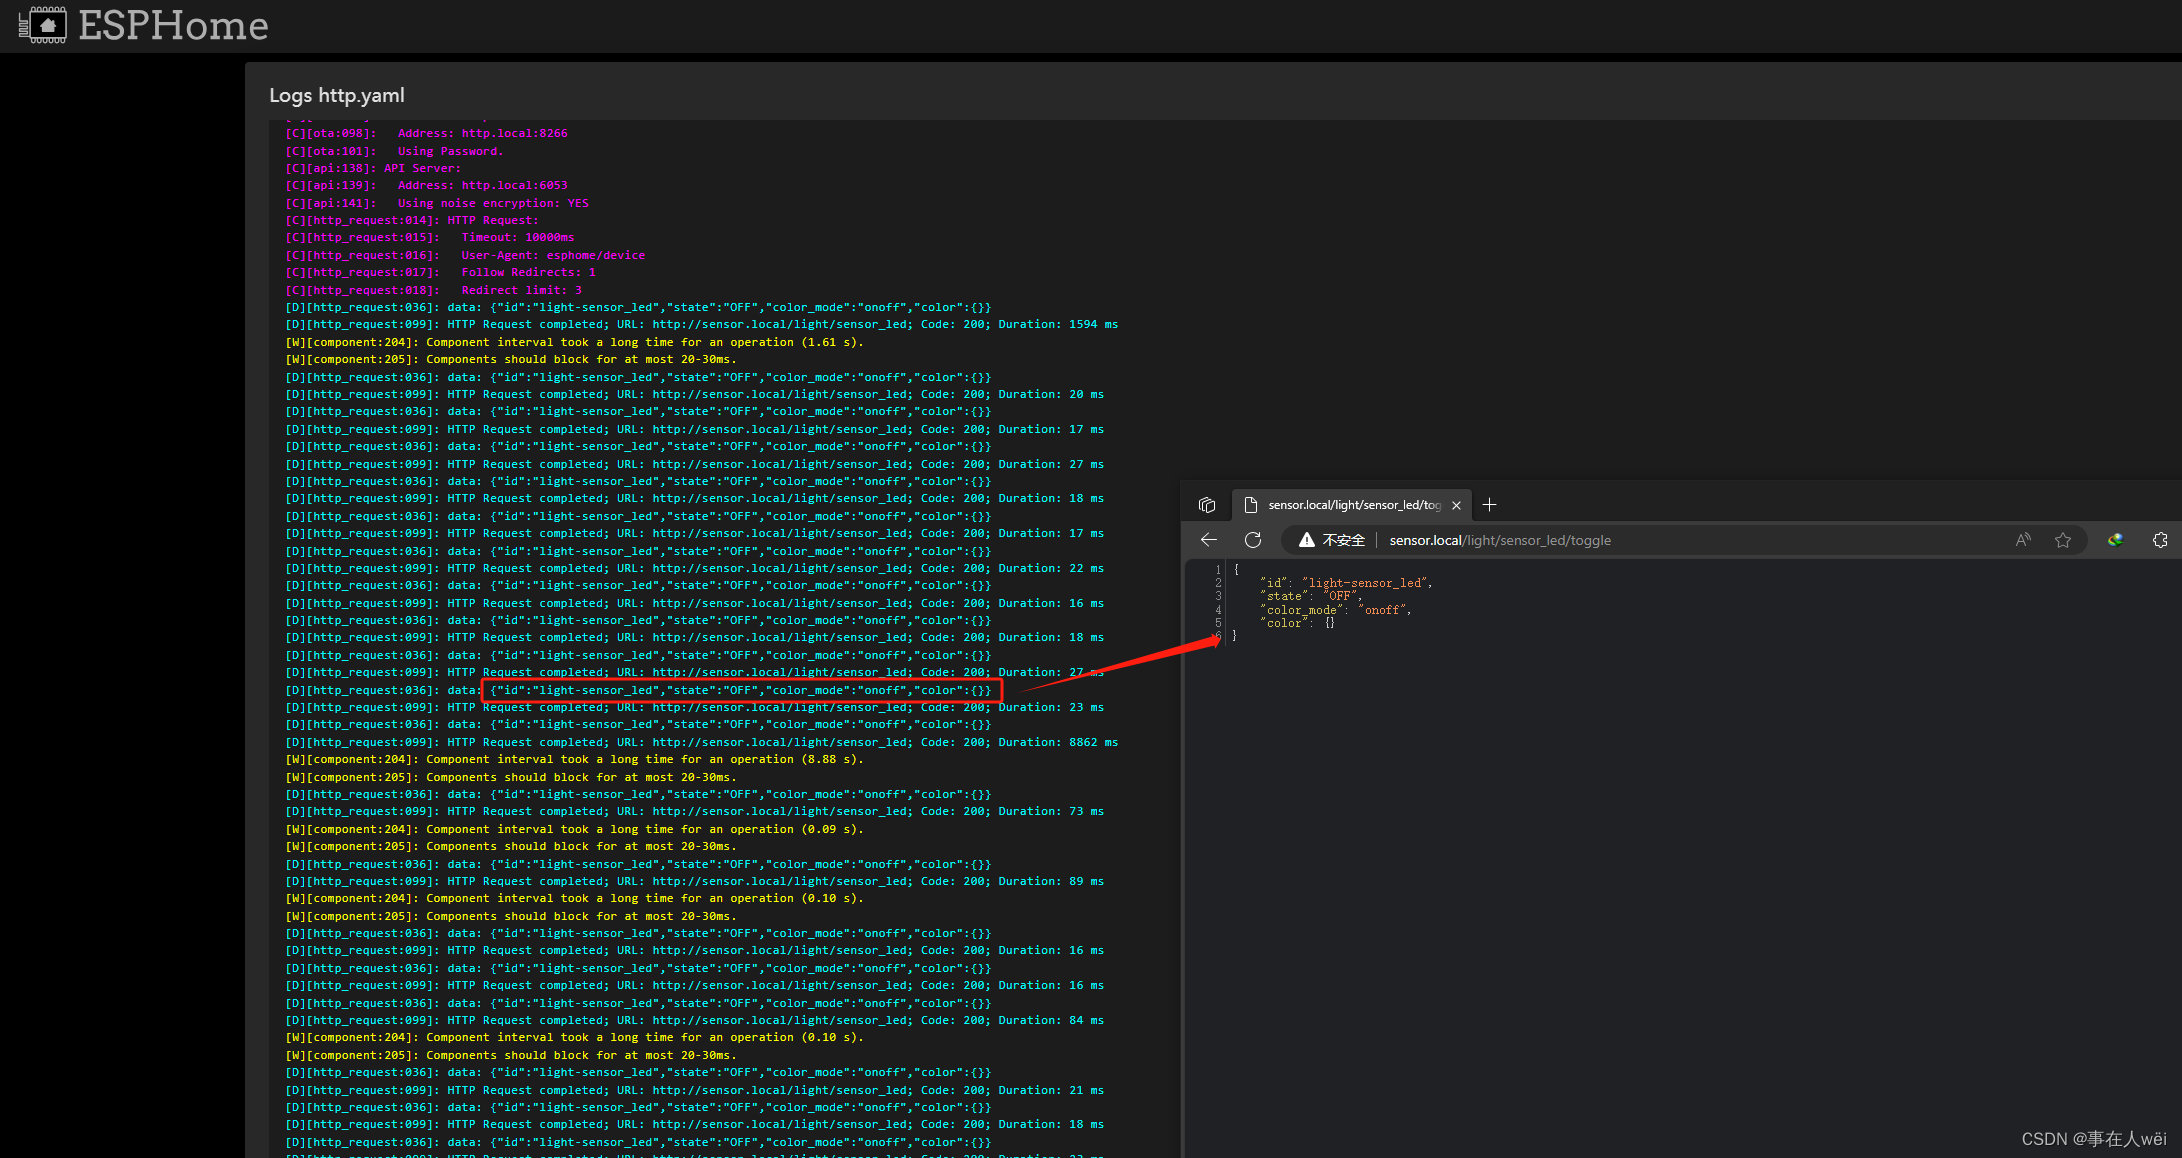The height and width of the screenshot is (1158, 2182).
Task: Click the 'Timeout: 10000ms' log line
Action: click(430, 237)
